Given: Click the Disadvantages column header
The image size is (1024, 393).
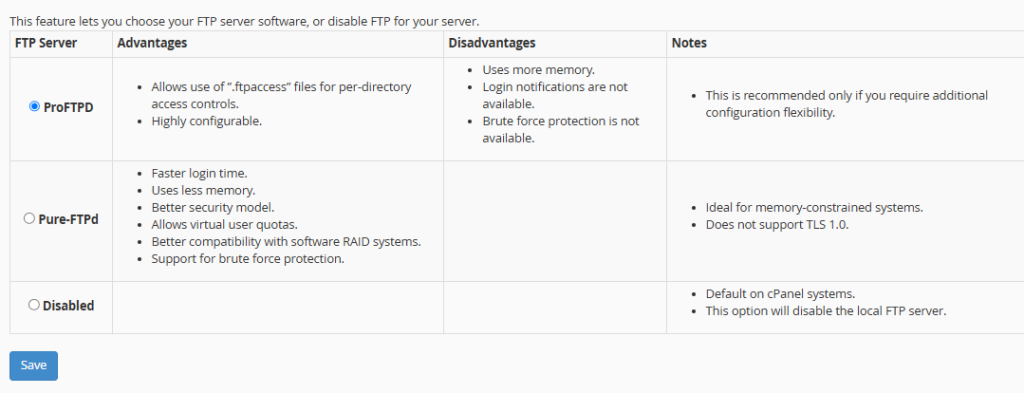Looking at the screenshot, I should click(492, 43).
